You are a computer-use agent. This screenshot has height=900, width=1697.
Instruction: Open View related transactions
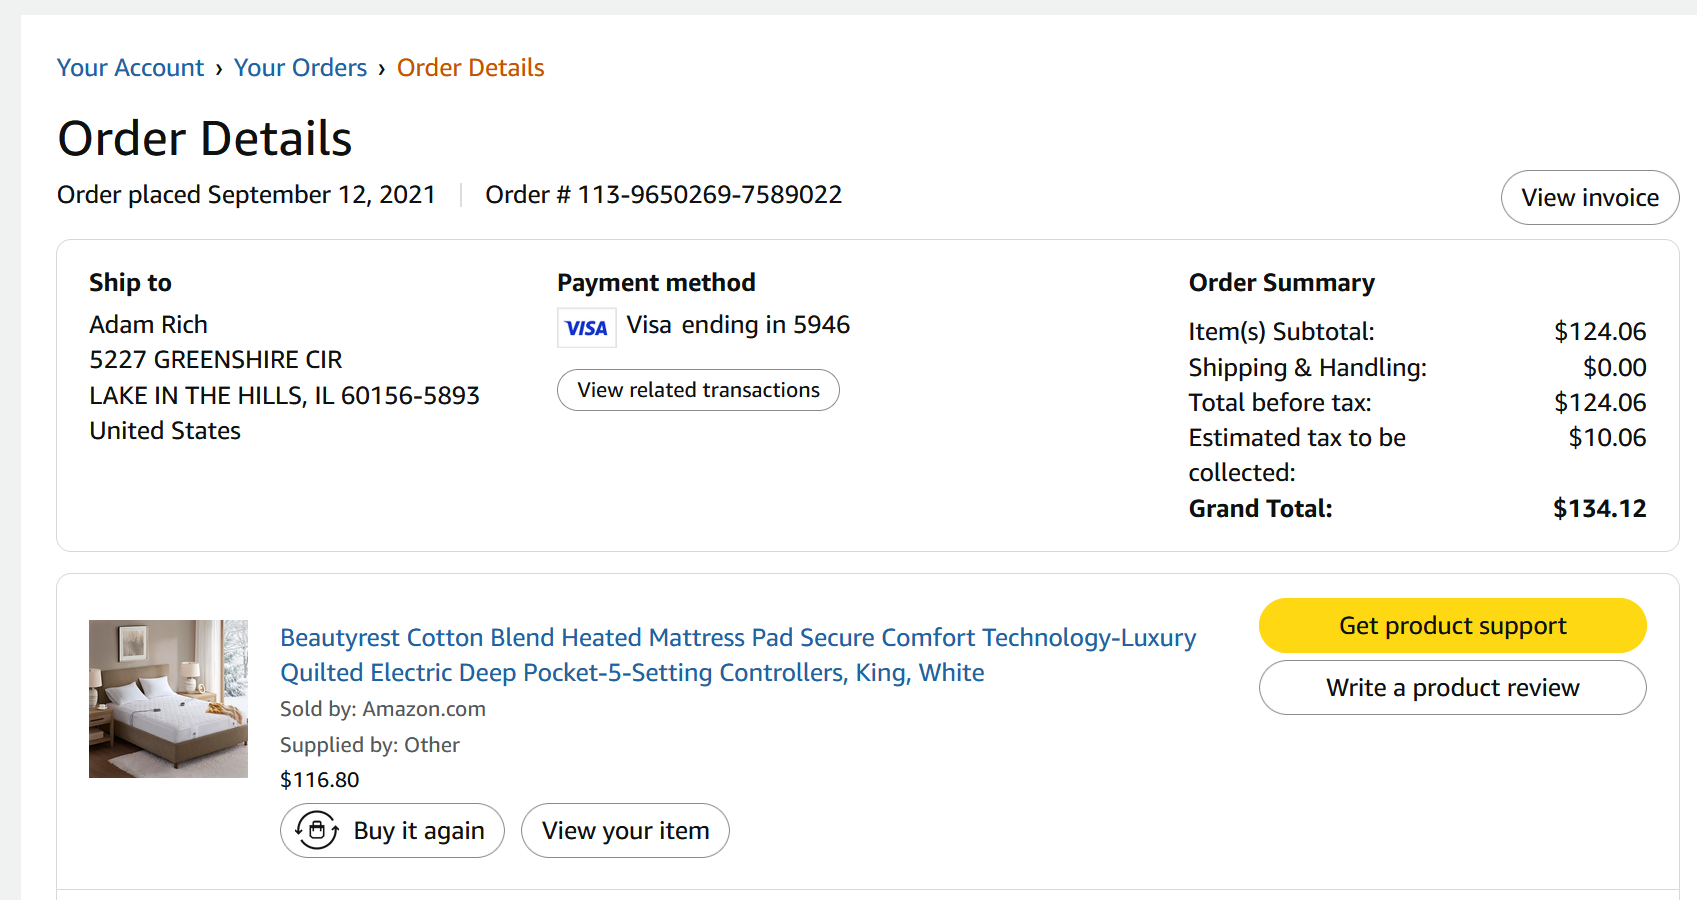point(698,390)
